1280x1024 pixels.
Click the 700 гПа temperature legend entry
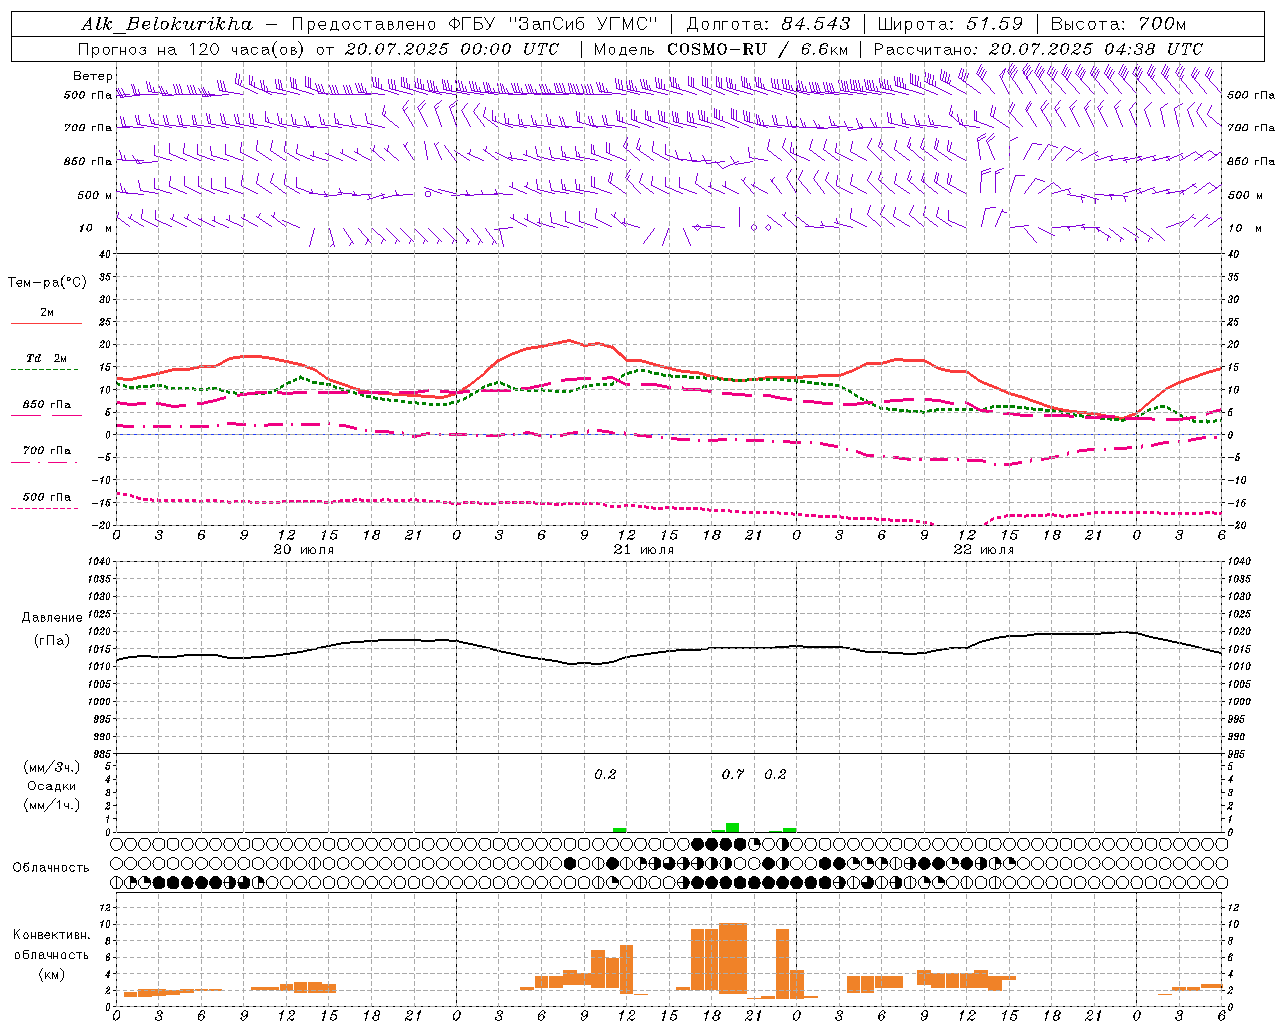pyautogui.click(x=47, y=451)
